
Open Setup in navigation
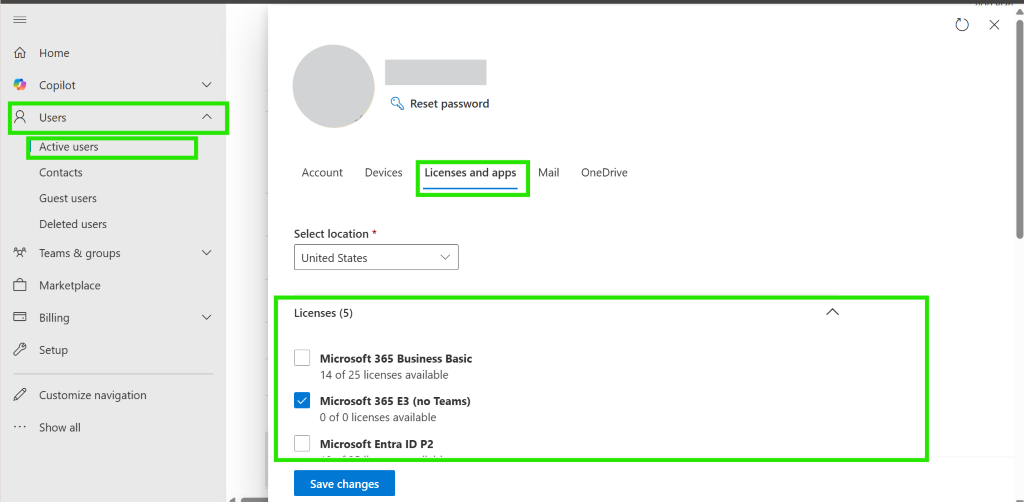[54, 350]
